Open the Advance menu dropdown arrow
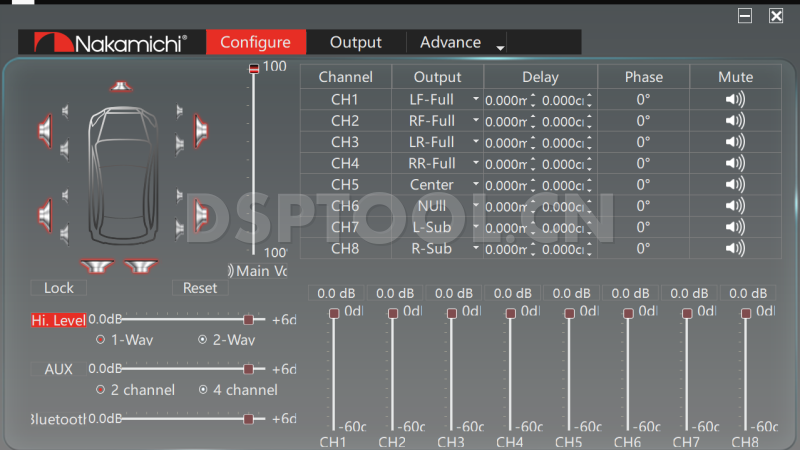This screenshot has height=450, width=800. [x=500, y=46]
